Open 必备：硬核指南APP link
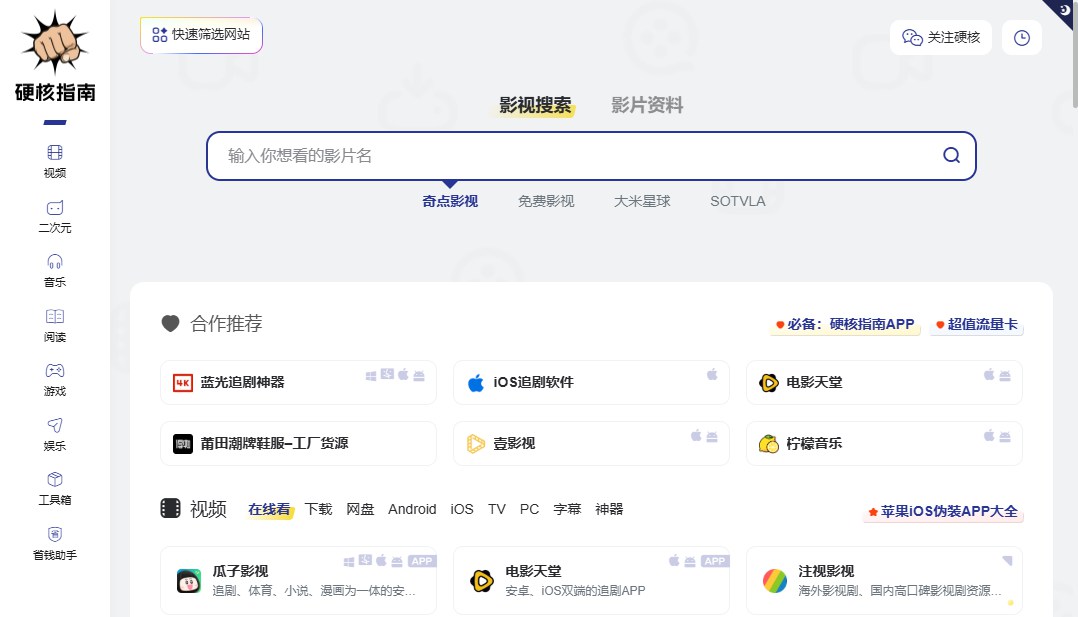The height and width of the screenshot is (617, 1078). pyautogui.click(x=845, y=324)
